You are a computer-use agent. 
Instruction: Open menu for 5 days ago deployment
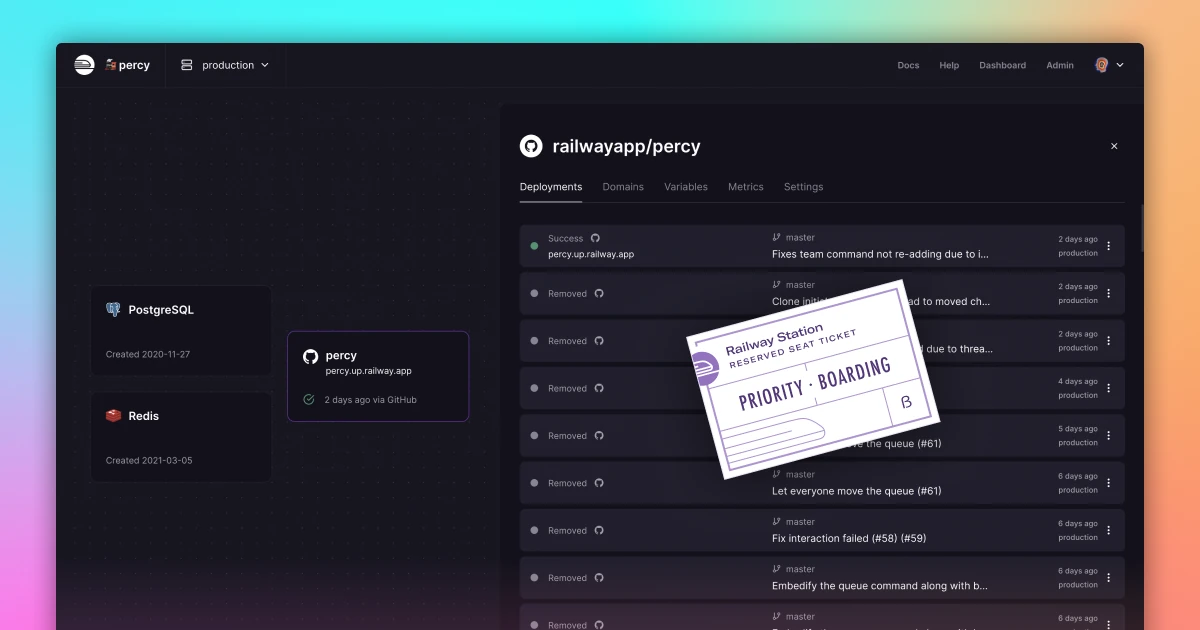coord(1108,436)
